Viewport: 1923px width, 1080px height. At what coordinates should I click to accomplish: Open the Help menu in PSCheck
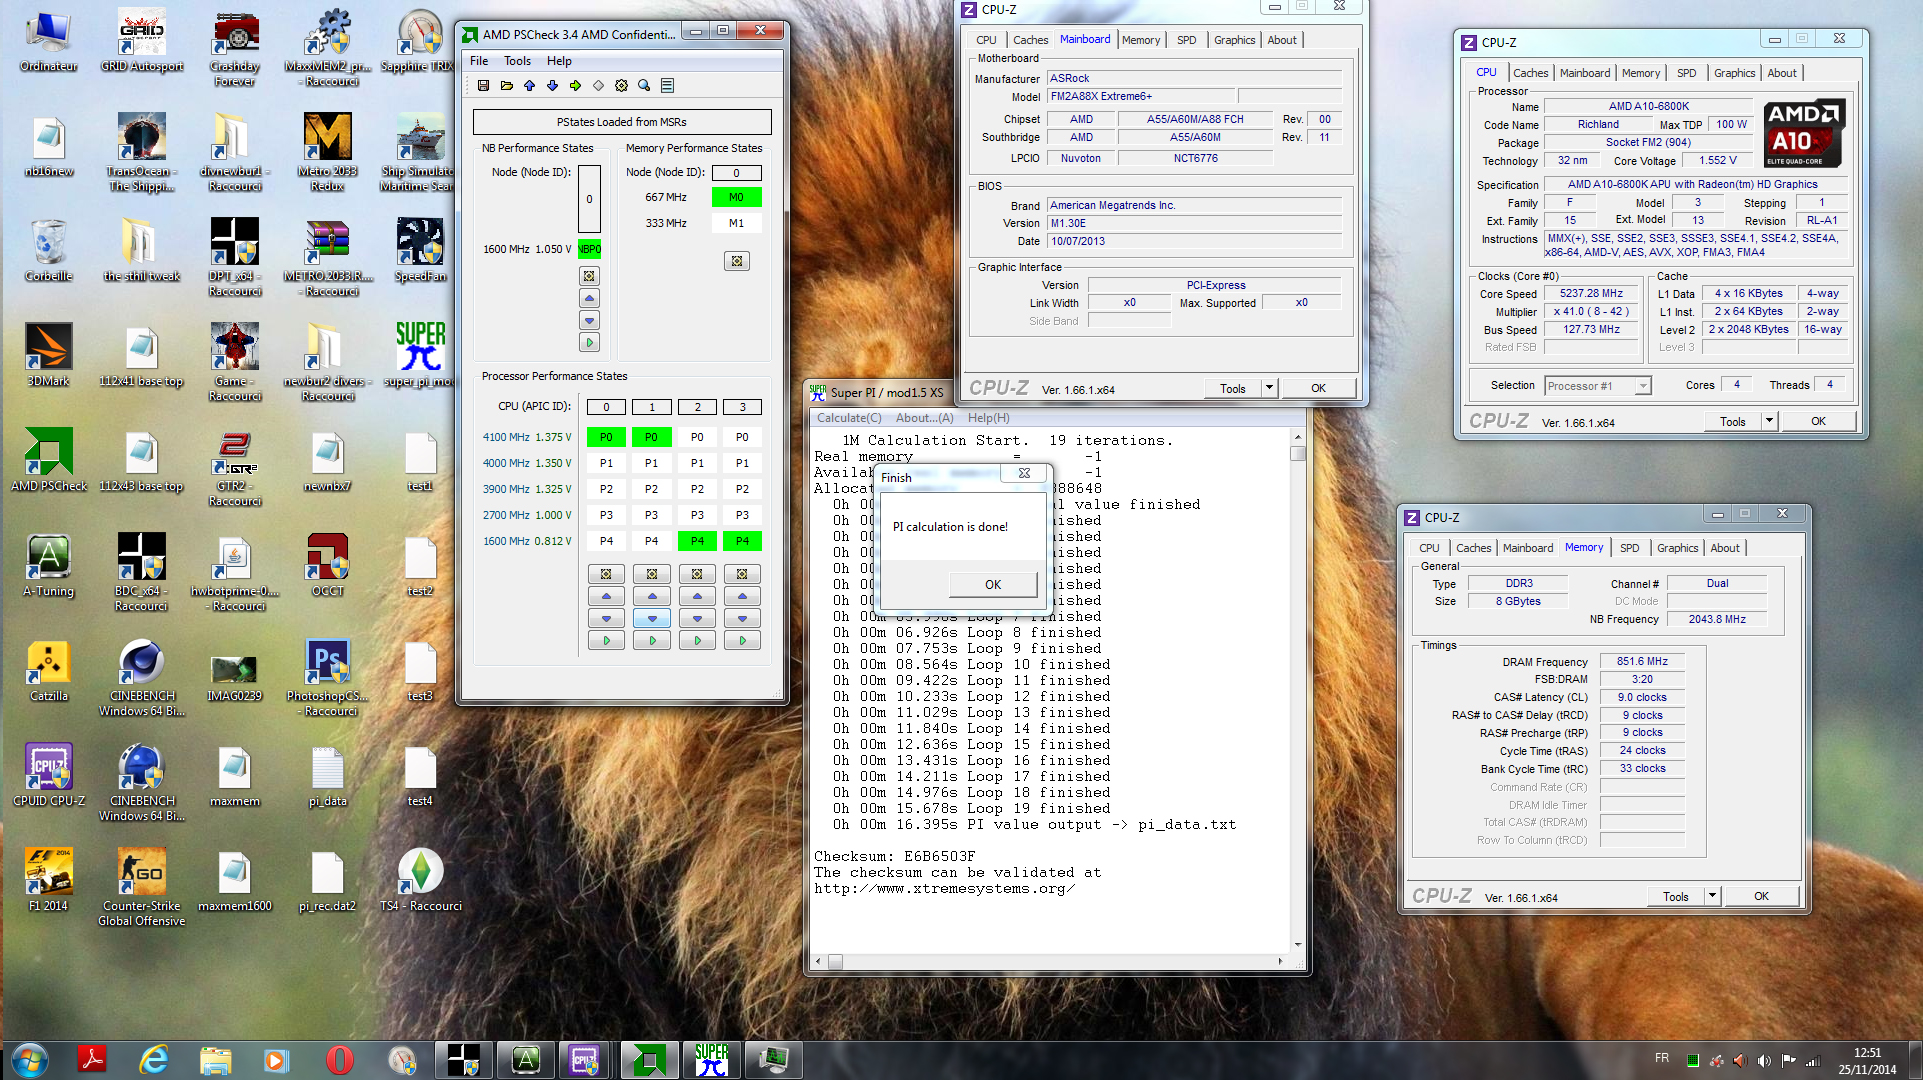[x=559, y=61]
